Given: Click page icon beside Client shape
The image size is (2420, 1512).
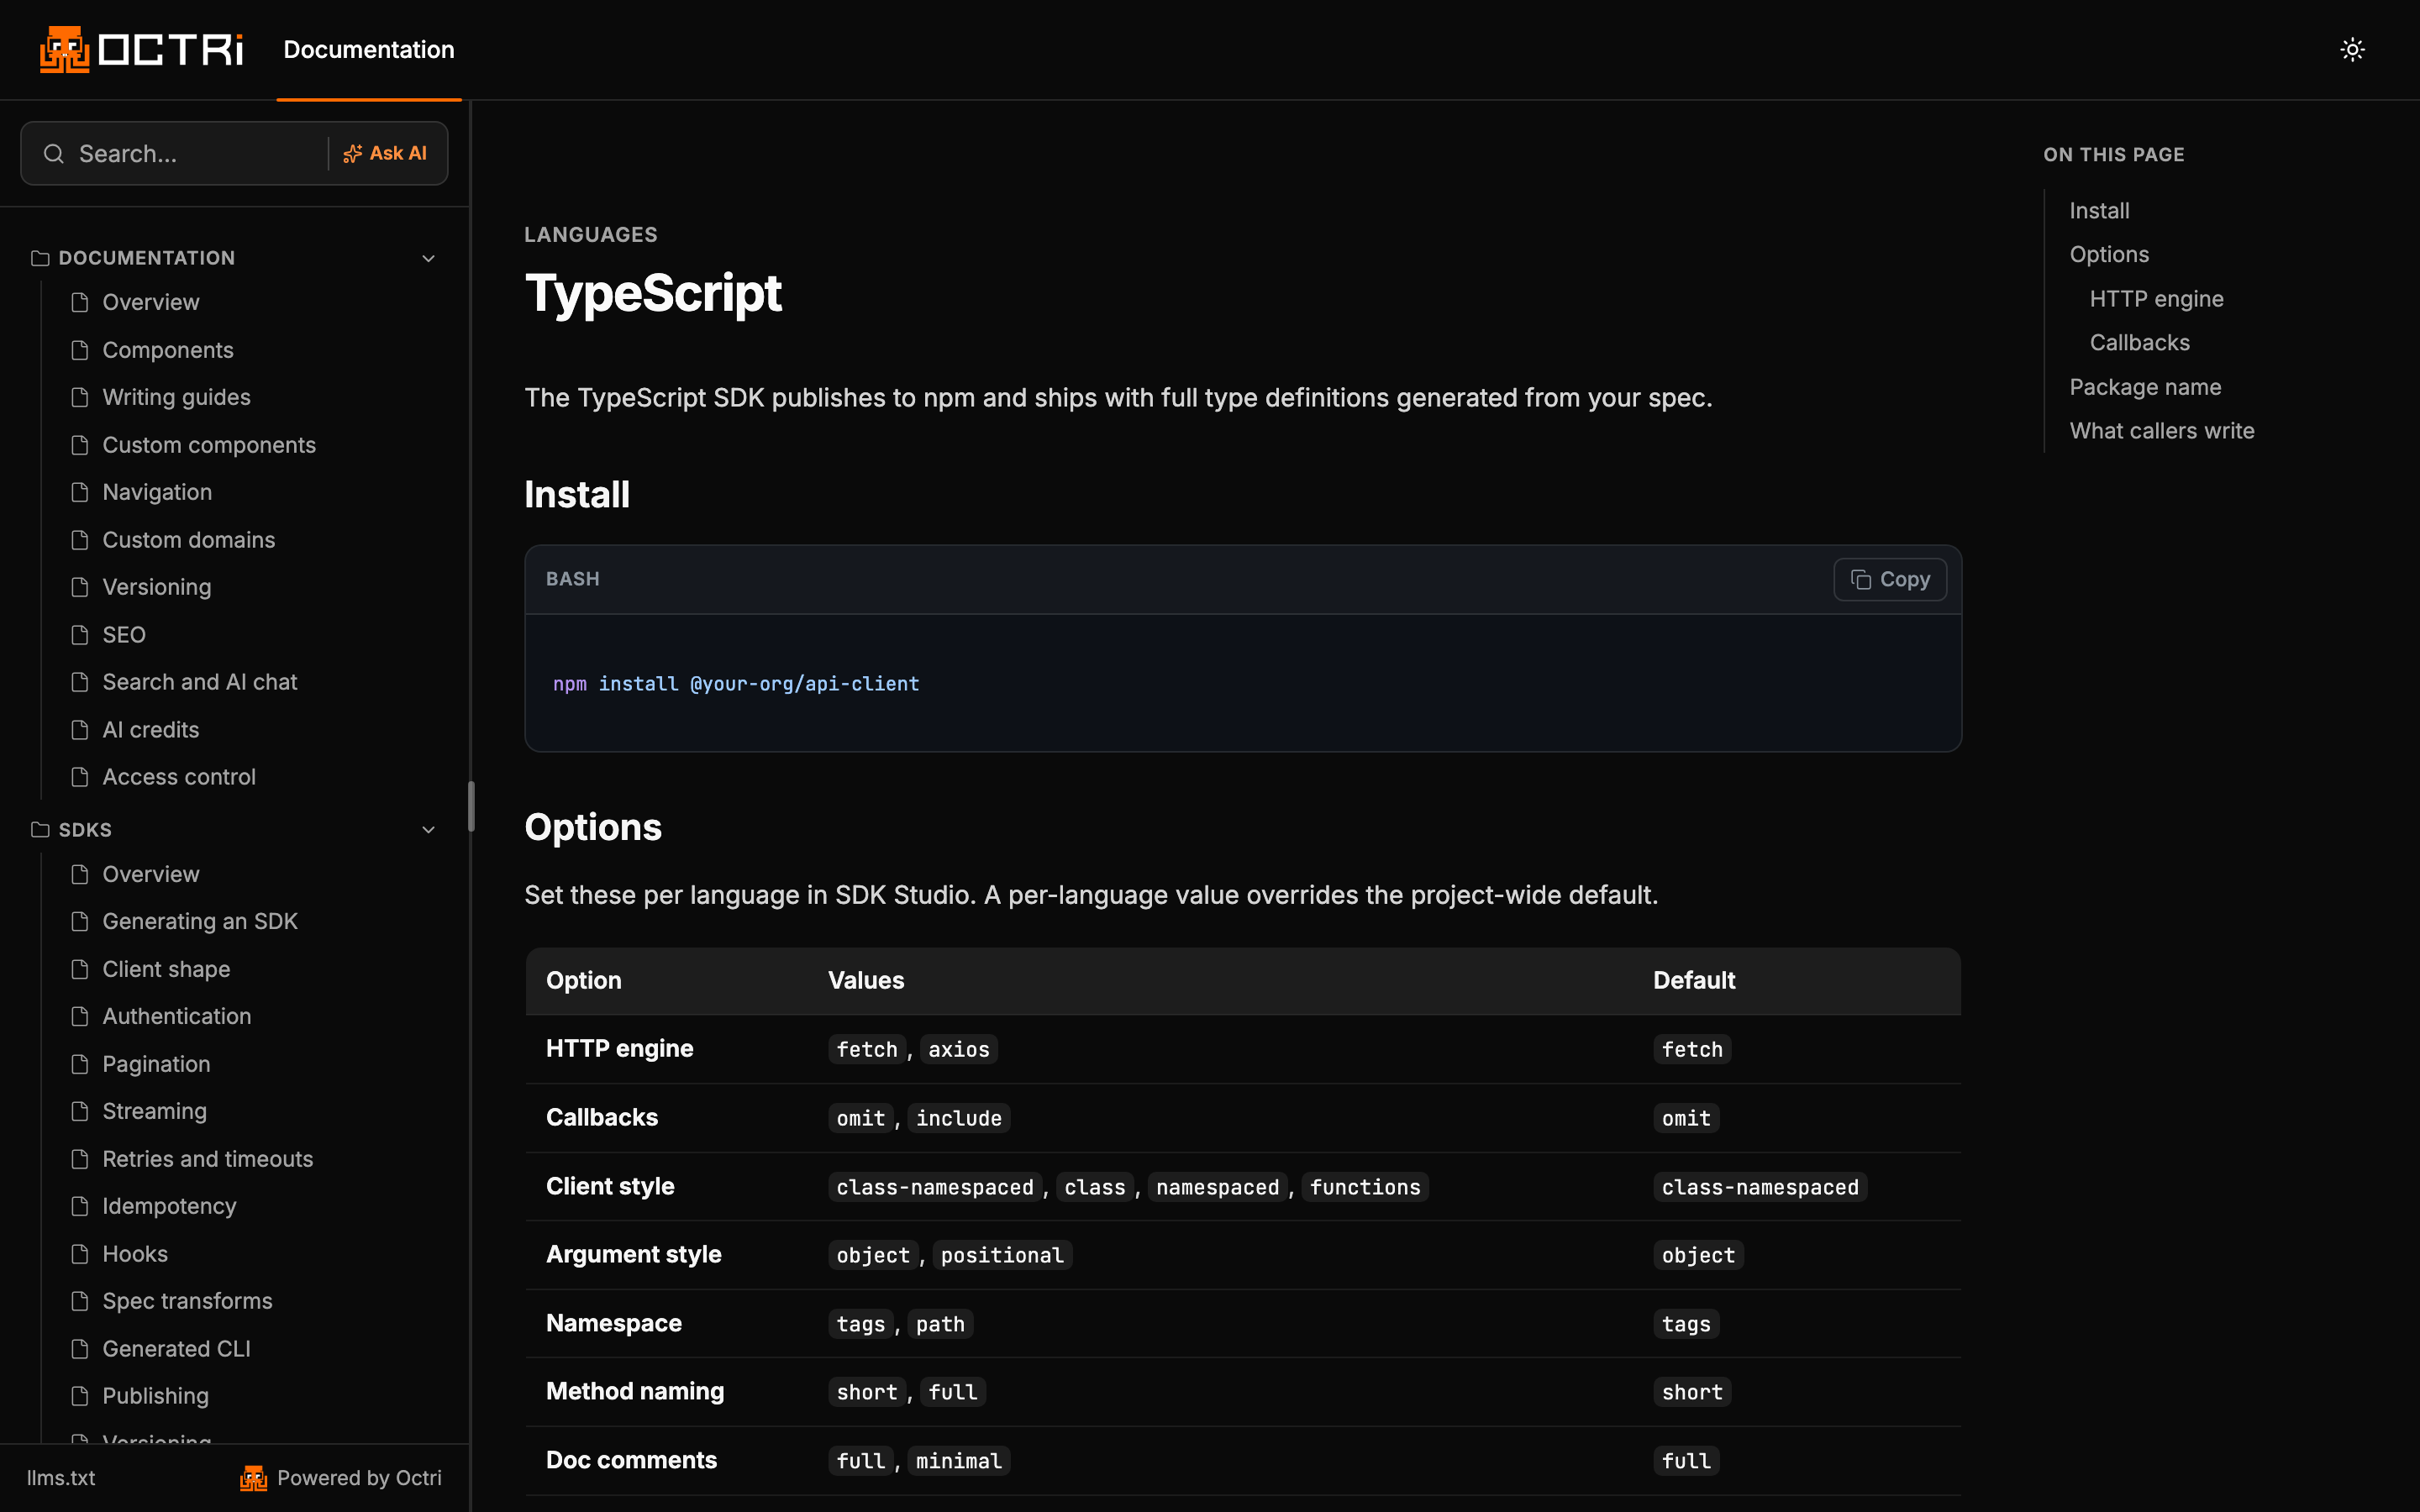Looking at the screenshot, I should 80,969.
